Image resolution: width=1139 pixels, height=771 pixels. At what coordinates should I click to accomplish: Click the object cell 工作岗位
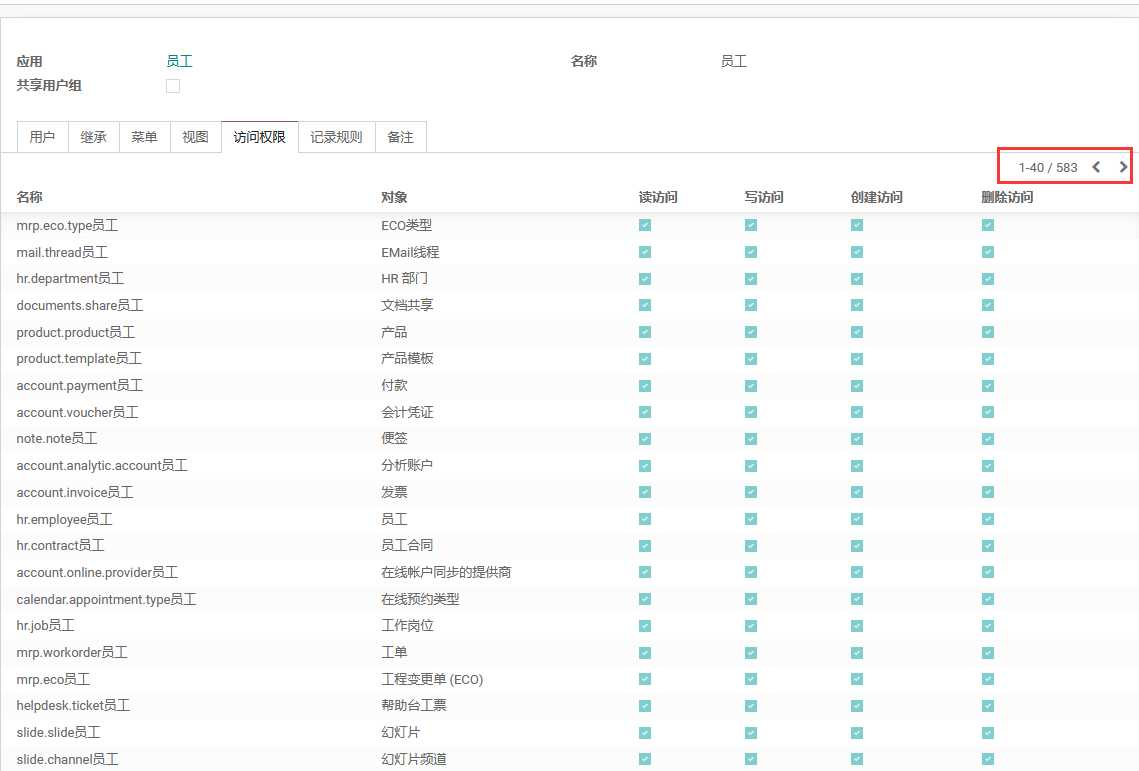click(408, 626)
